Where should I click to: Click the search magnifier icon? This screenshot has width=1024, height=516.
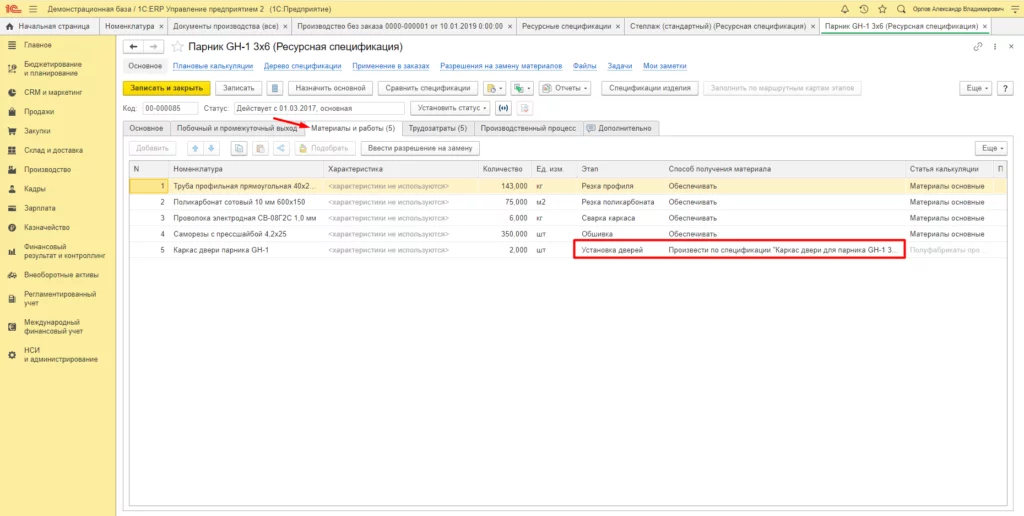[901, 9]
